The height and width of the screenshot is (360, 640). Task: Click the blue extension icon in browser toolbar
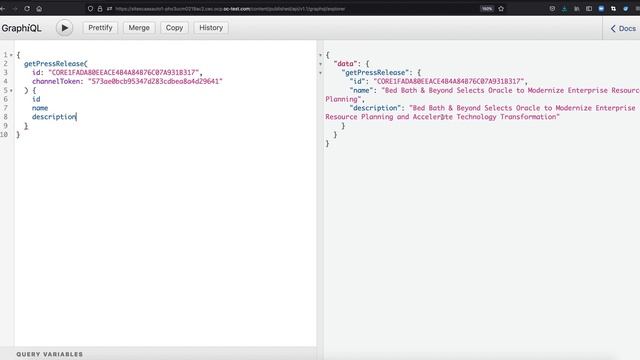[601, 9]
